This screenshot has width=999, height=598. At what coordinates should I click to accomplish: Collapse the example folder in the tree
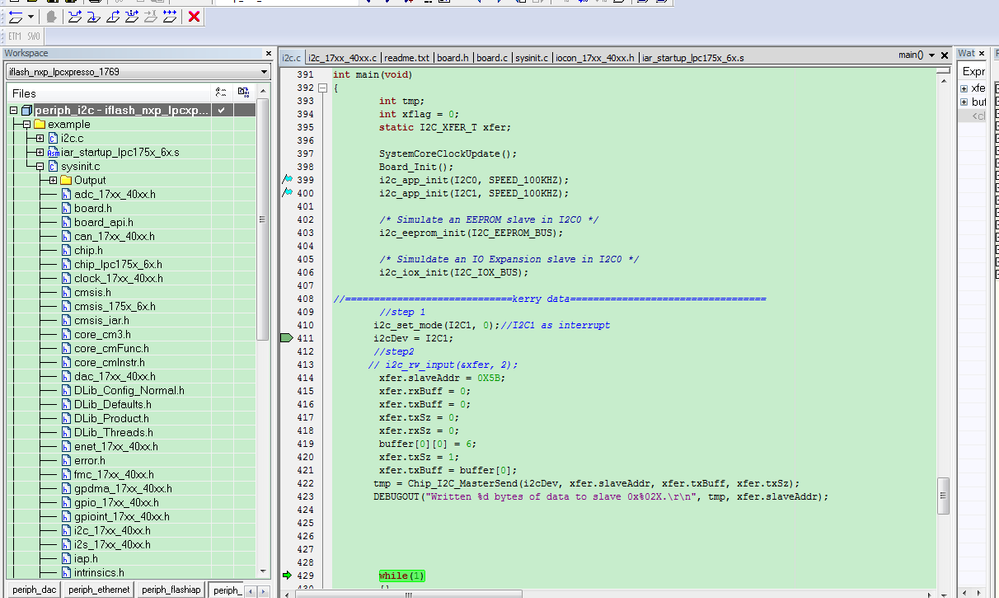click(27, 124)
